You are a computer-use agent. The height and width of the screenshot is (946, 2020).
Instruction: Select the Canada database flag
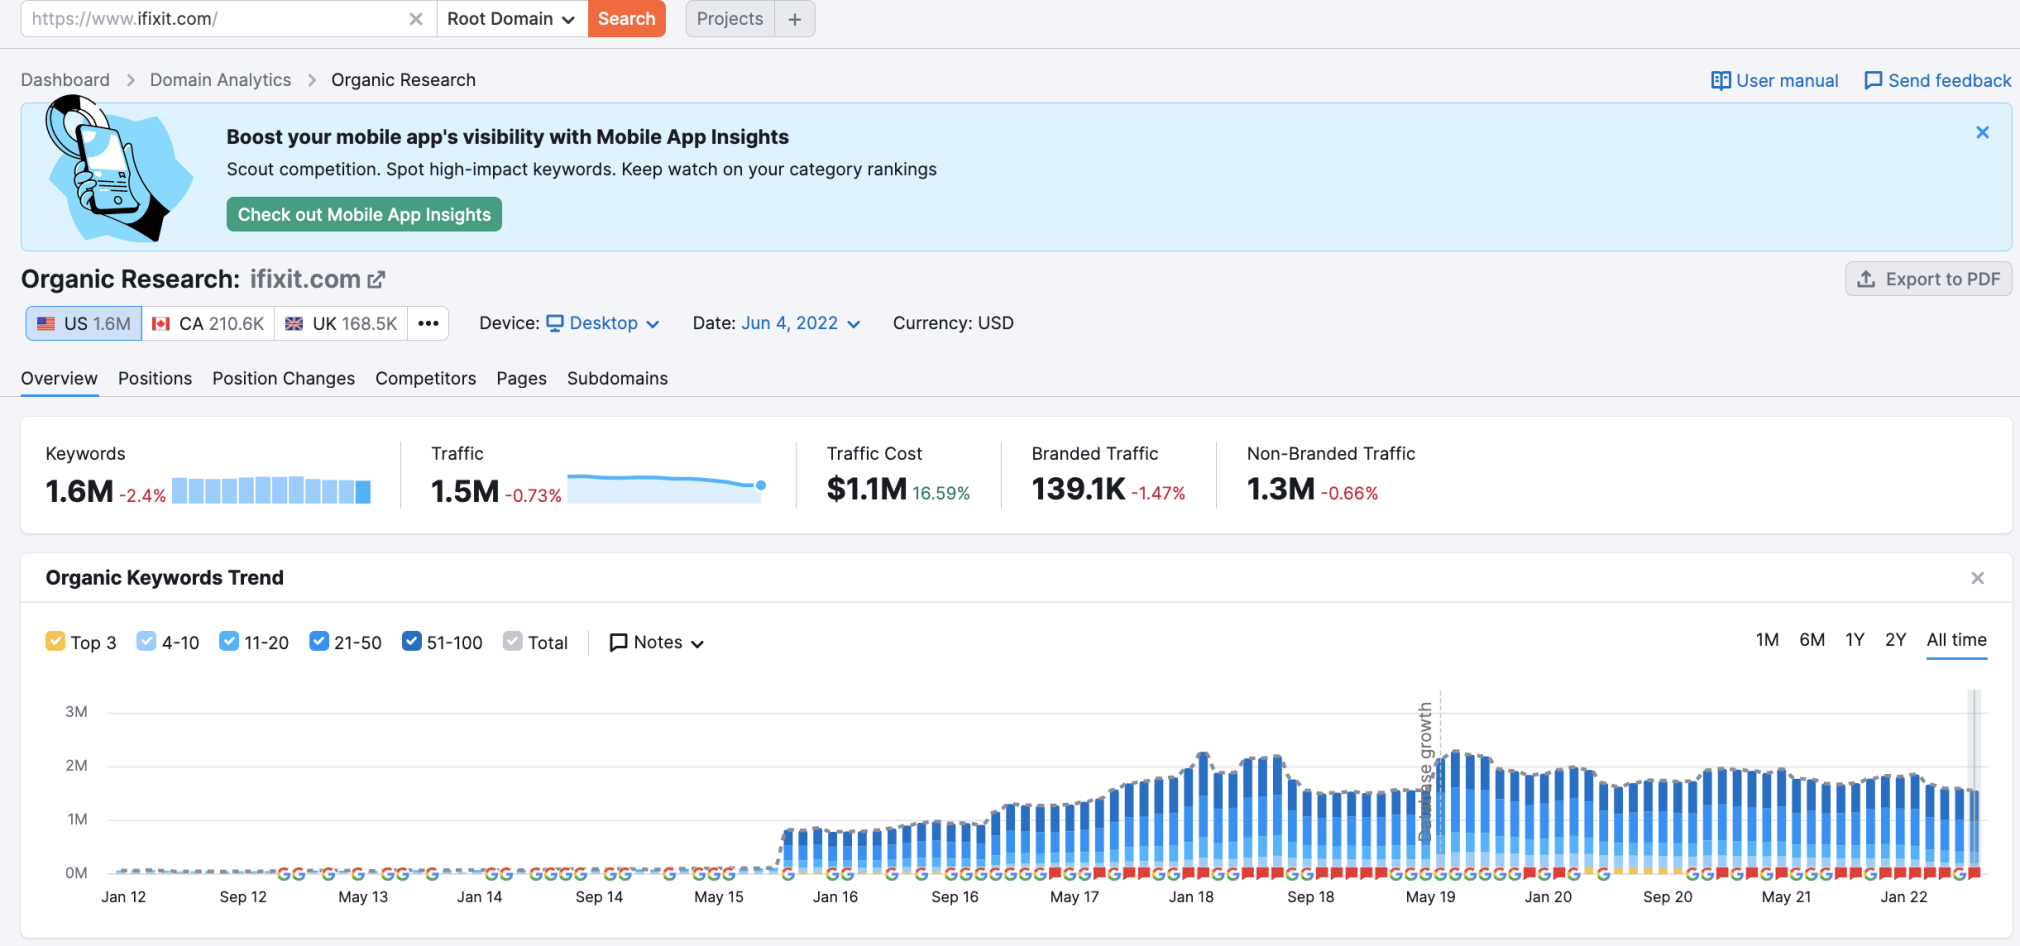pos(161,324)
